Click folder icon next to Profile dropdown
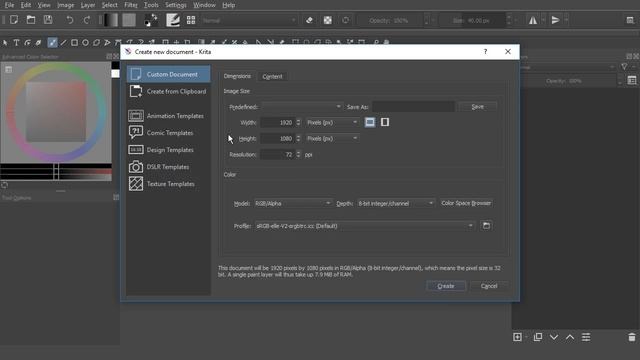The width and height of the screenshot is (640, 360). pos(486,226)
